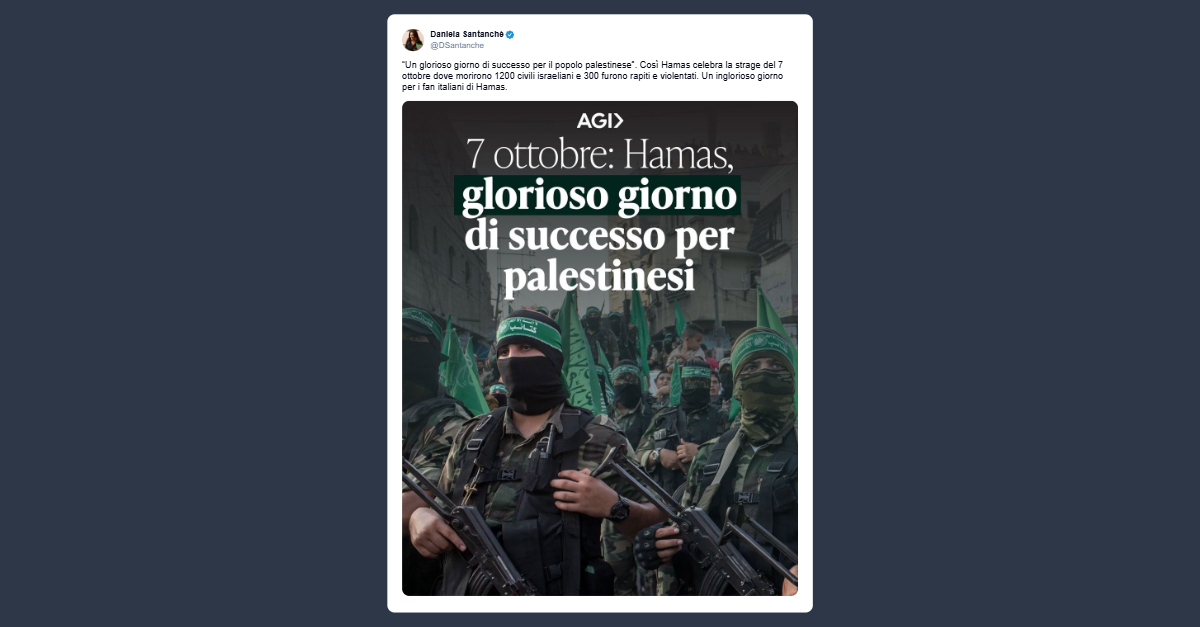Click the AGI logo in the image
Screen dimensions: 1200x627
[x=600, y=121]
